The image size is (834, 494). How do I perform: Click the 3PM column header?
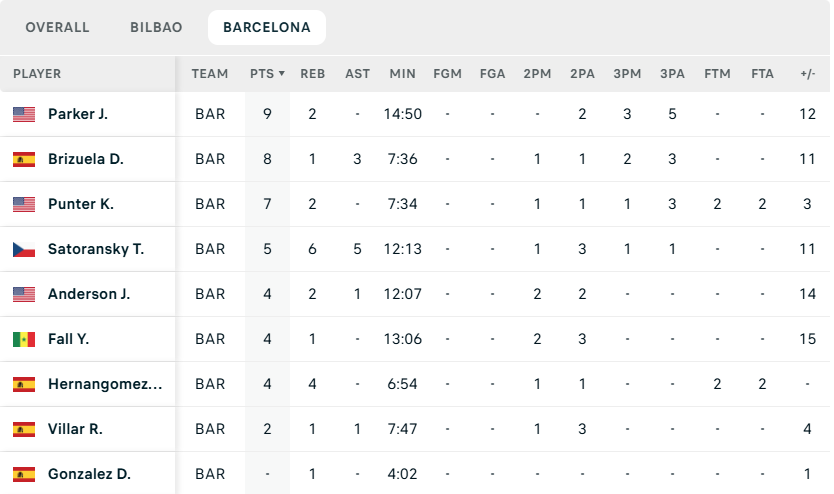pos(627,74)
